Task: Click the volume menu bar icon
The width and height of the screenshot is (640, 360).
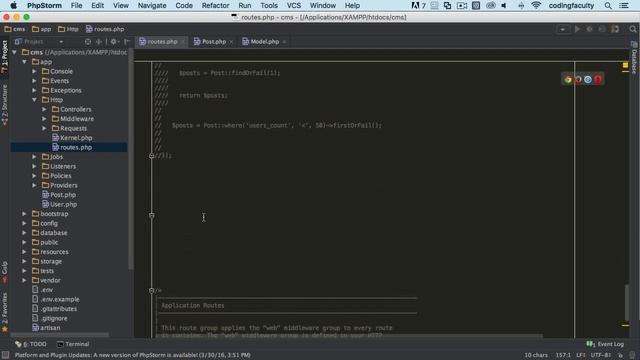Action: point(504,6)
